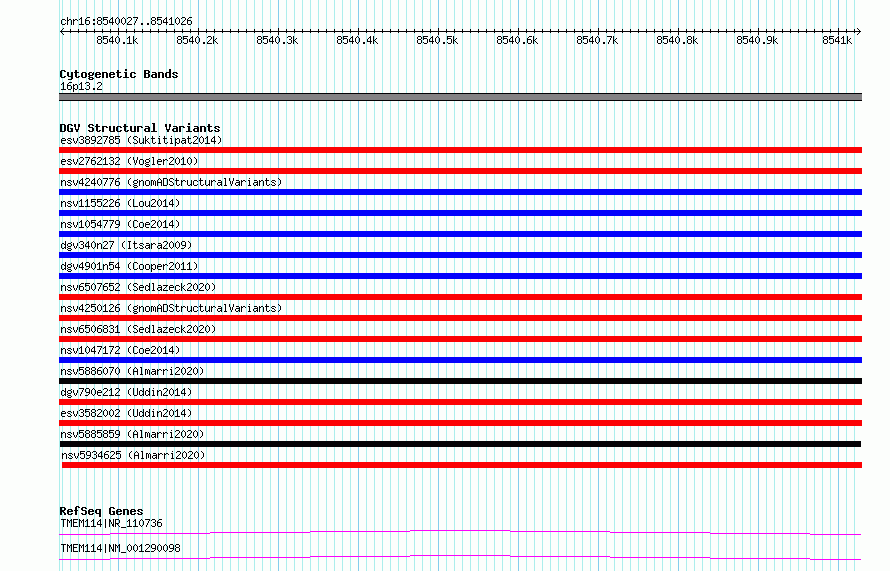This screenshot has width=890, height=571.
Task: Click the magenta intron line of NM_001290098
Action: pyautogui.click(x=460, y=556)
